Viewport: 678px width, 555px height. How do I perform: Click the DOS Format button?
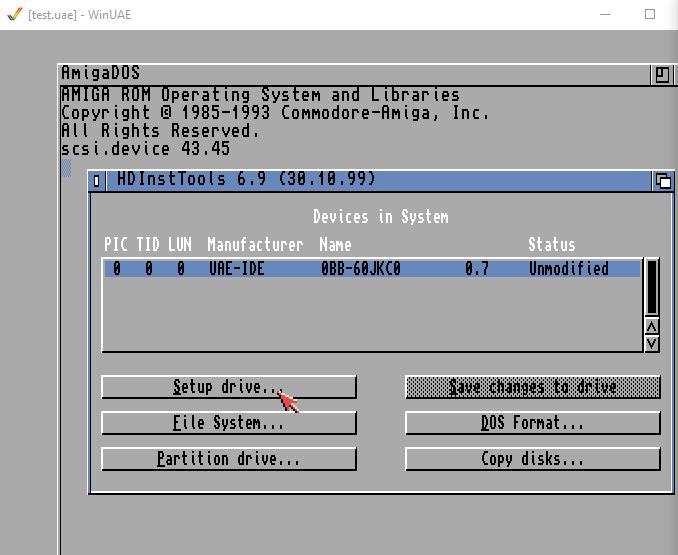coord(533,423)
